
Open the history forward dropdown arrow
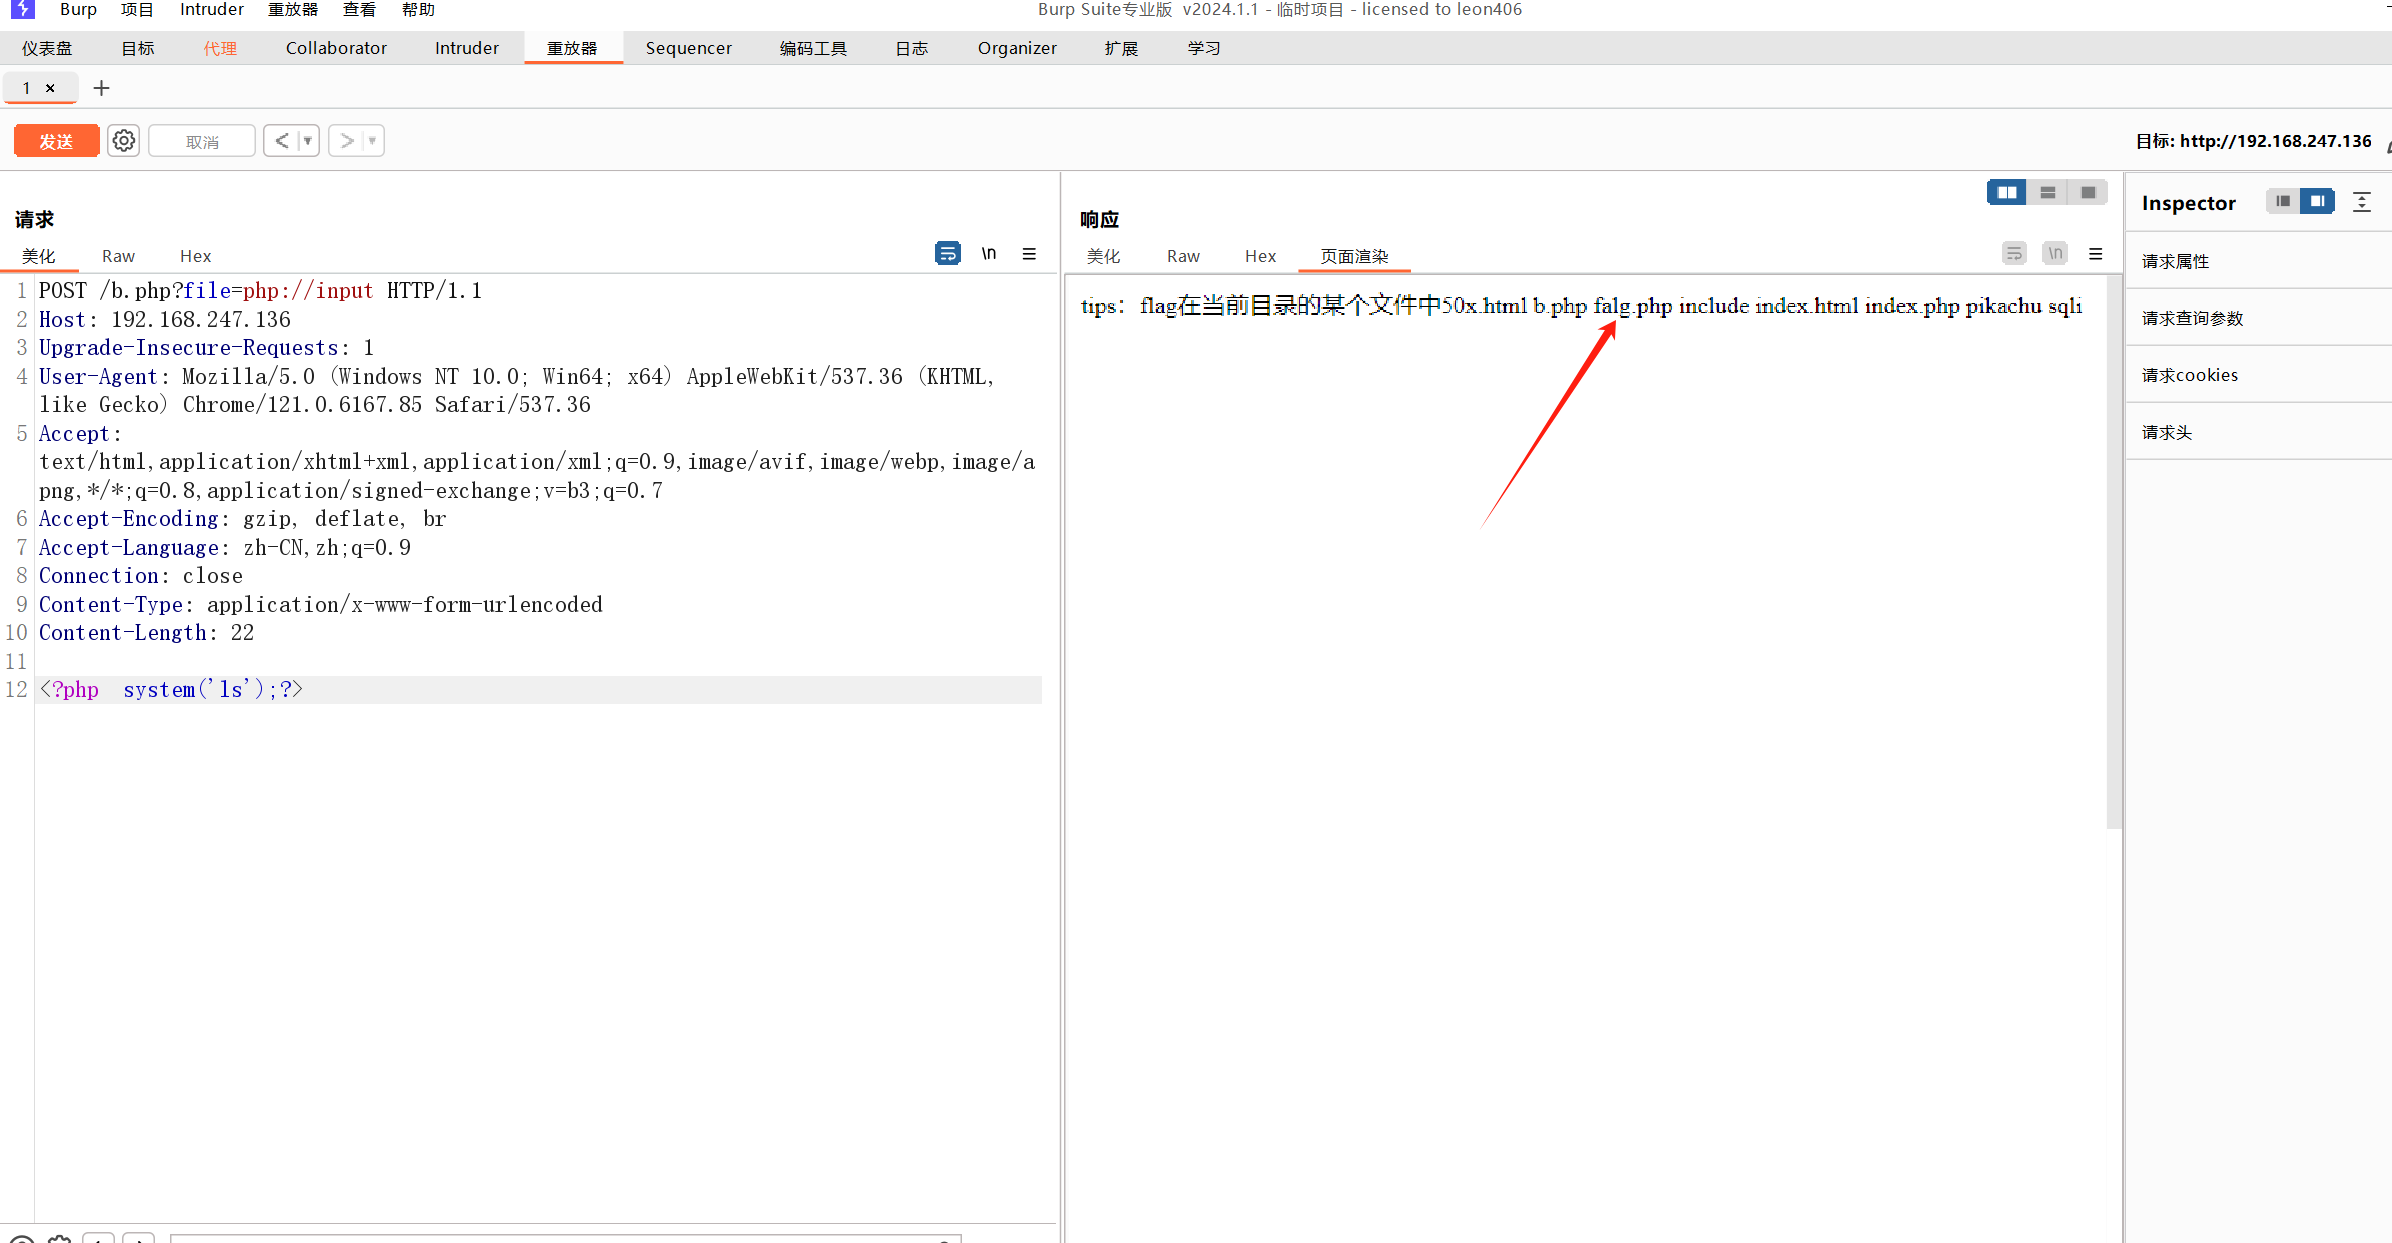click(x=372, y=141)
